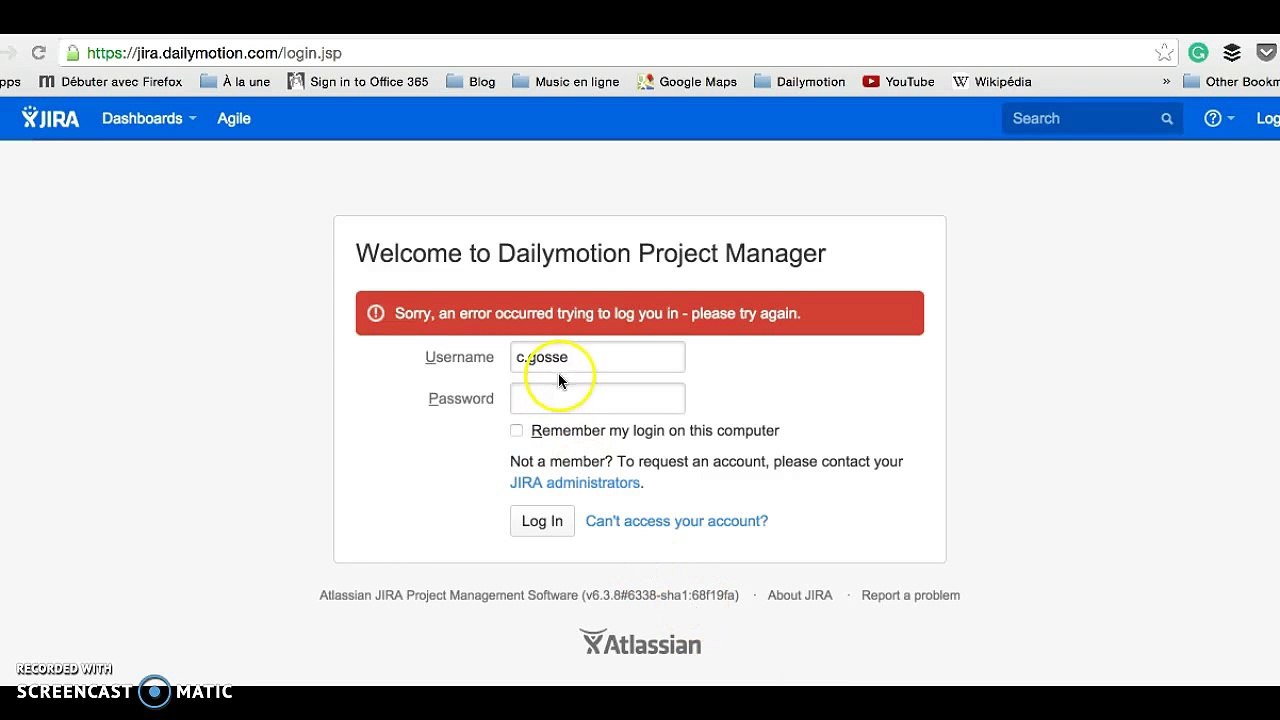Open the Grammarly extension icon
Screen dimensions: 1280x720
pos(1198,53)
